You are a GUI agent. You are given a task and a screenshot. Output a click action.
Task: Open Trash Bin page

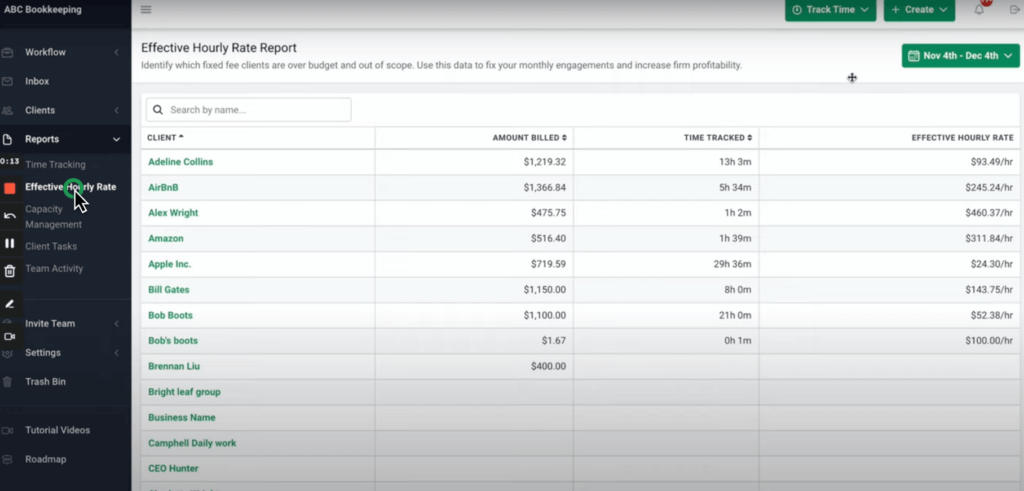point(46,381)
